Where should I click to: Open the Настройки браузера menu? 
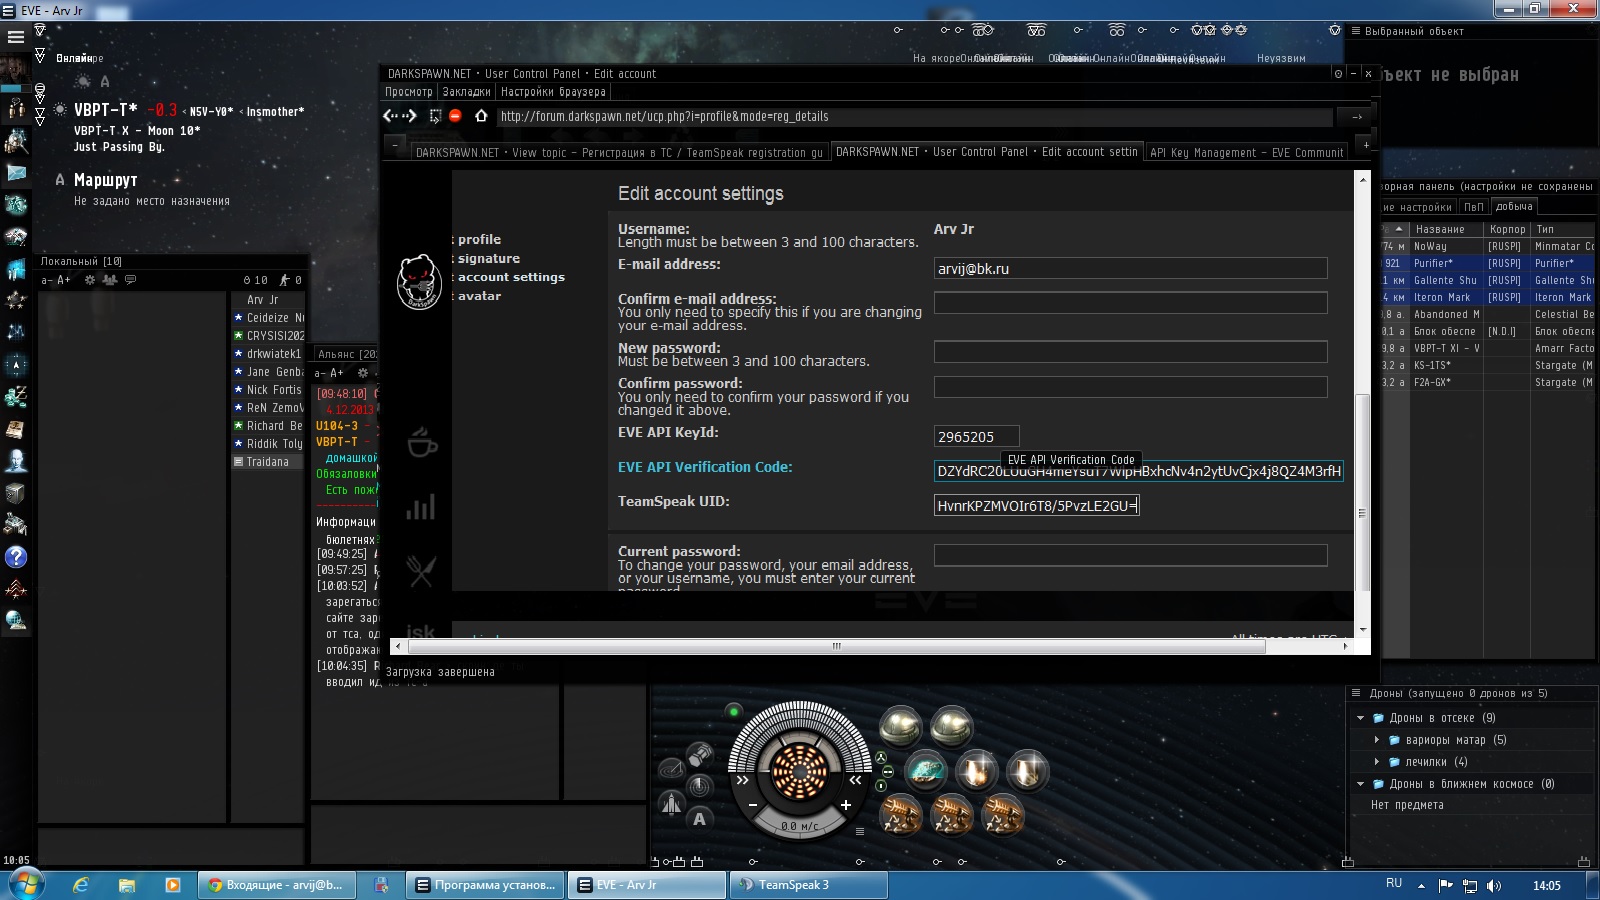[553, 92]
